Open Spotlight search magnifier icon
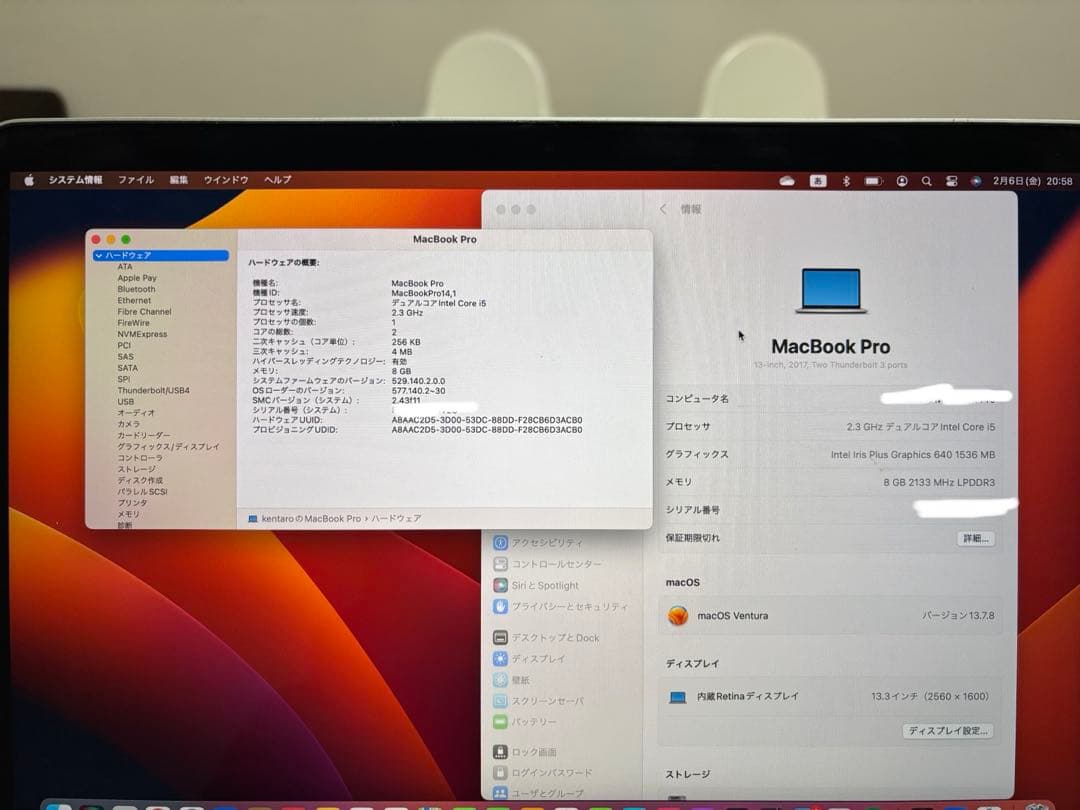Screen dimensions: 1080x810 coord(926,181)
